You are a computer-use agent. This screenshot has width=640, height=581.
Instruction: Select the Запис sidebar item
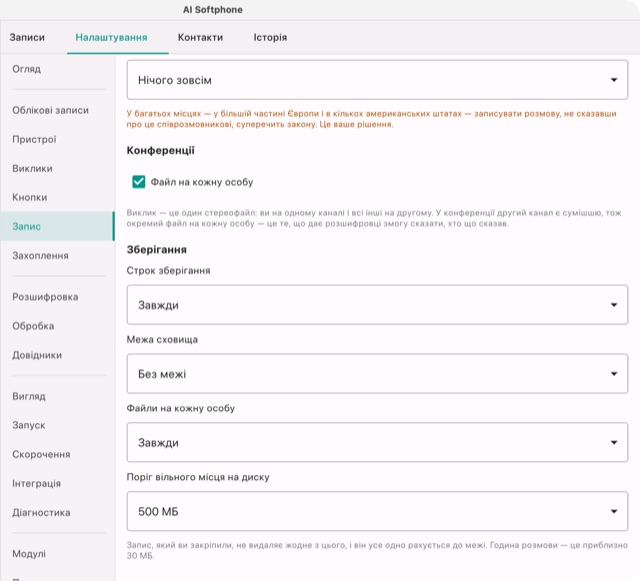pos(57,226)
